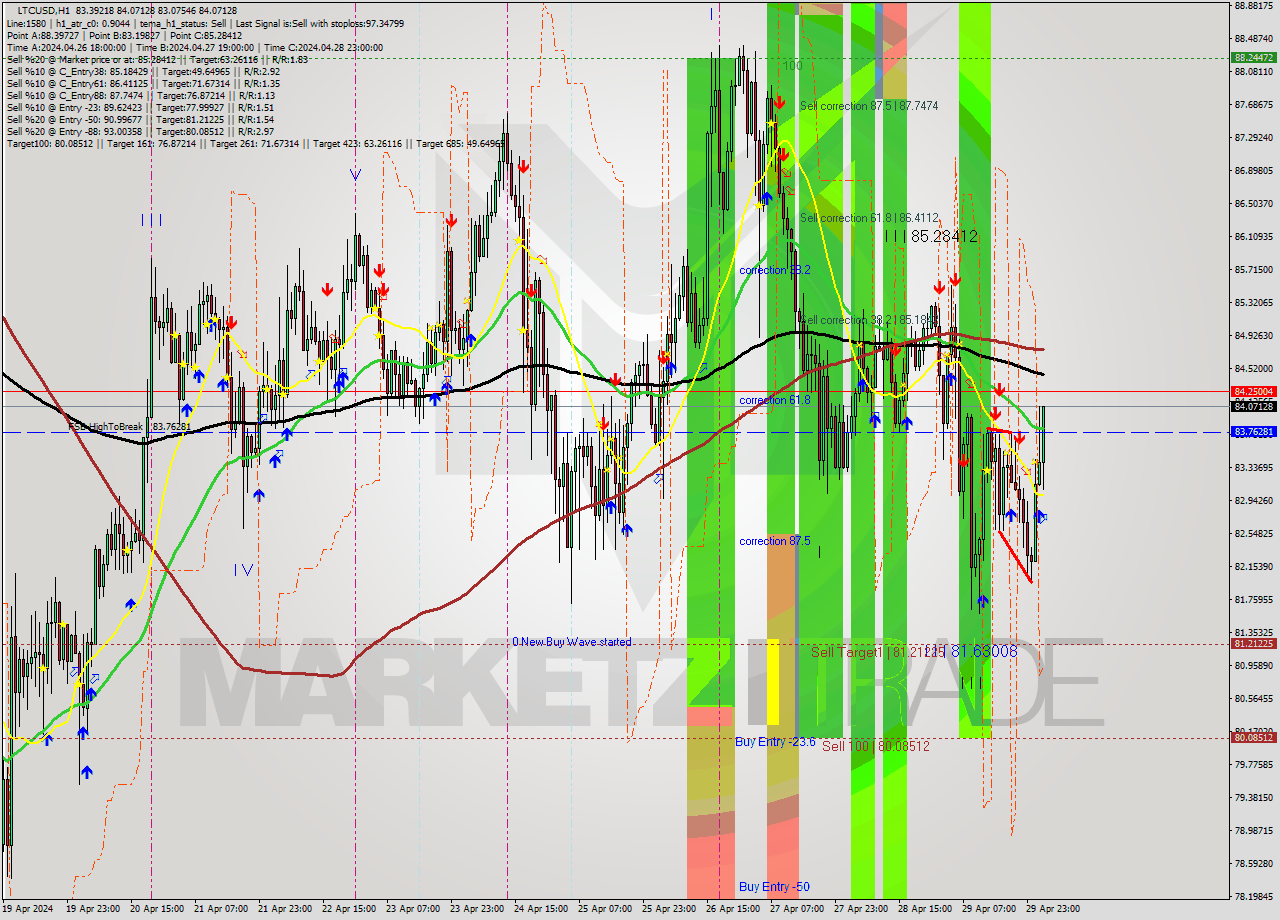Image resolution: width=1280 pixels, height=920 pixels.
Task: Click the 84.92630 price axis value
Action: [1254, 336]
